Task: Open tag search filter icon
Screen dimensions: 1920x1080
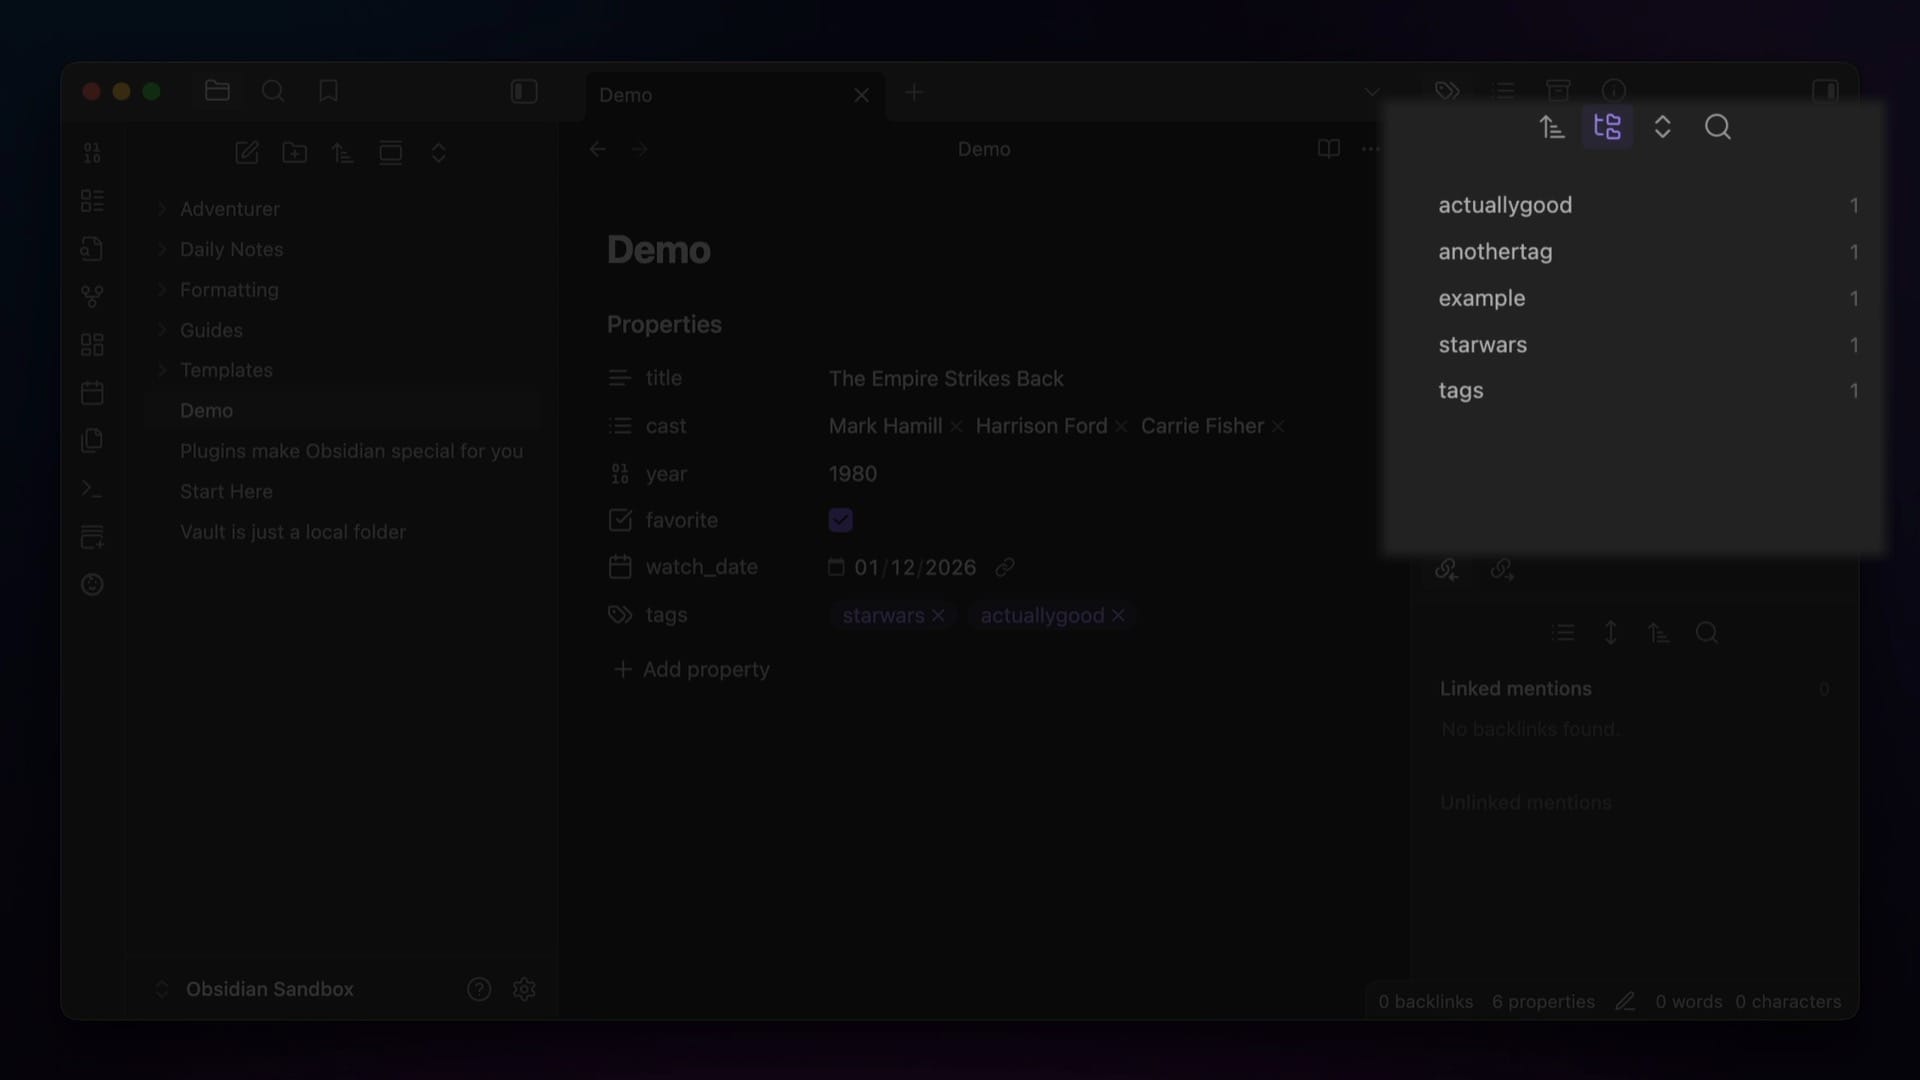Action: [1717, 127]
